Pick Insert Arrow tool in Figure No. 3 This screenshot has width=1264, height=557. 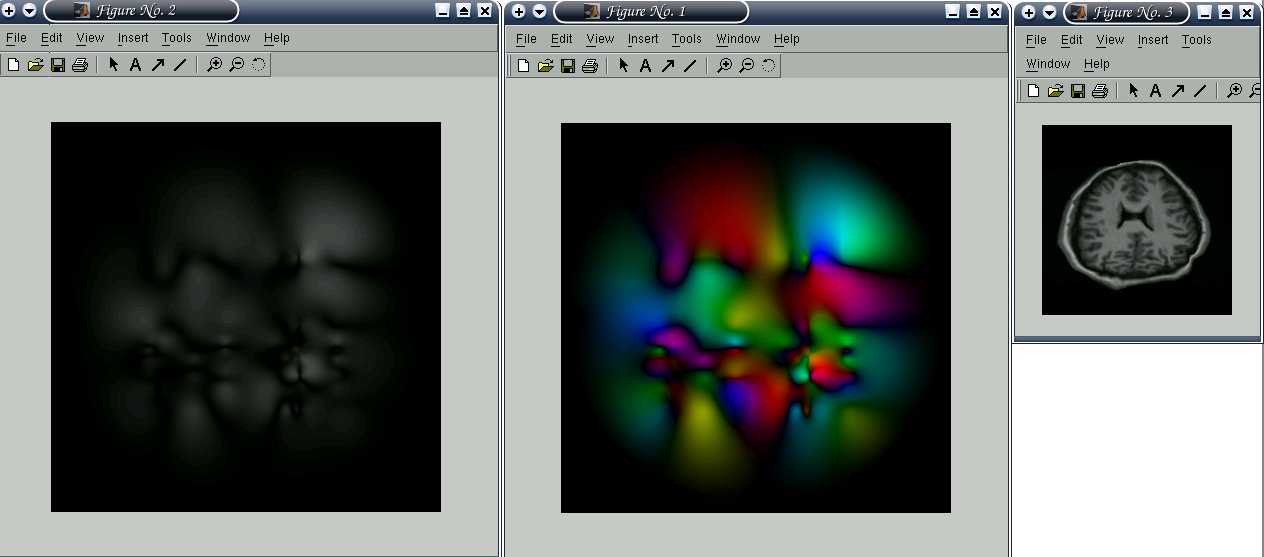(x=1177, y=91)
